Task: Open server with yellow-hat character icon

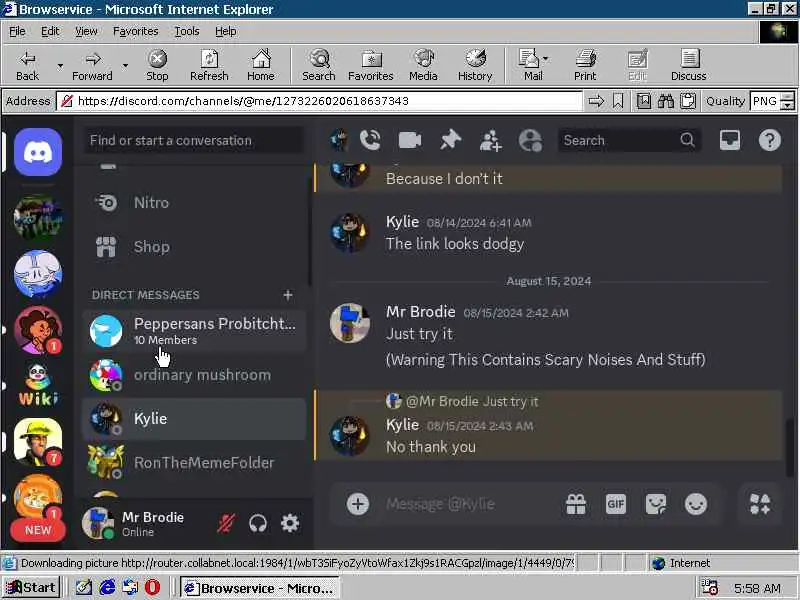Action: [x=38, y=442]
